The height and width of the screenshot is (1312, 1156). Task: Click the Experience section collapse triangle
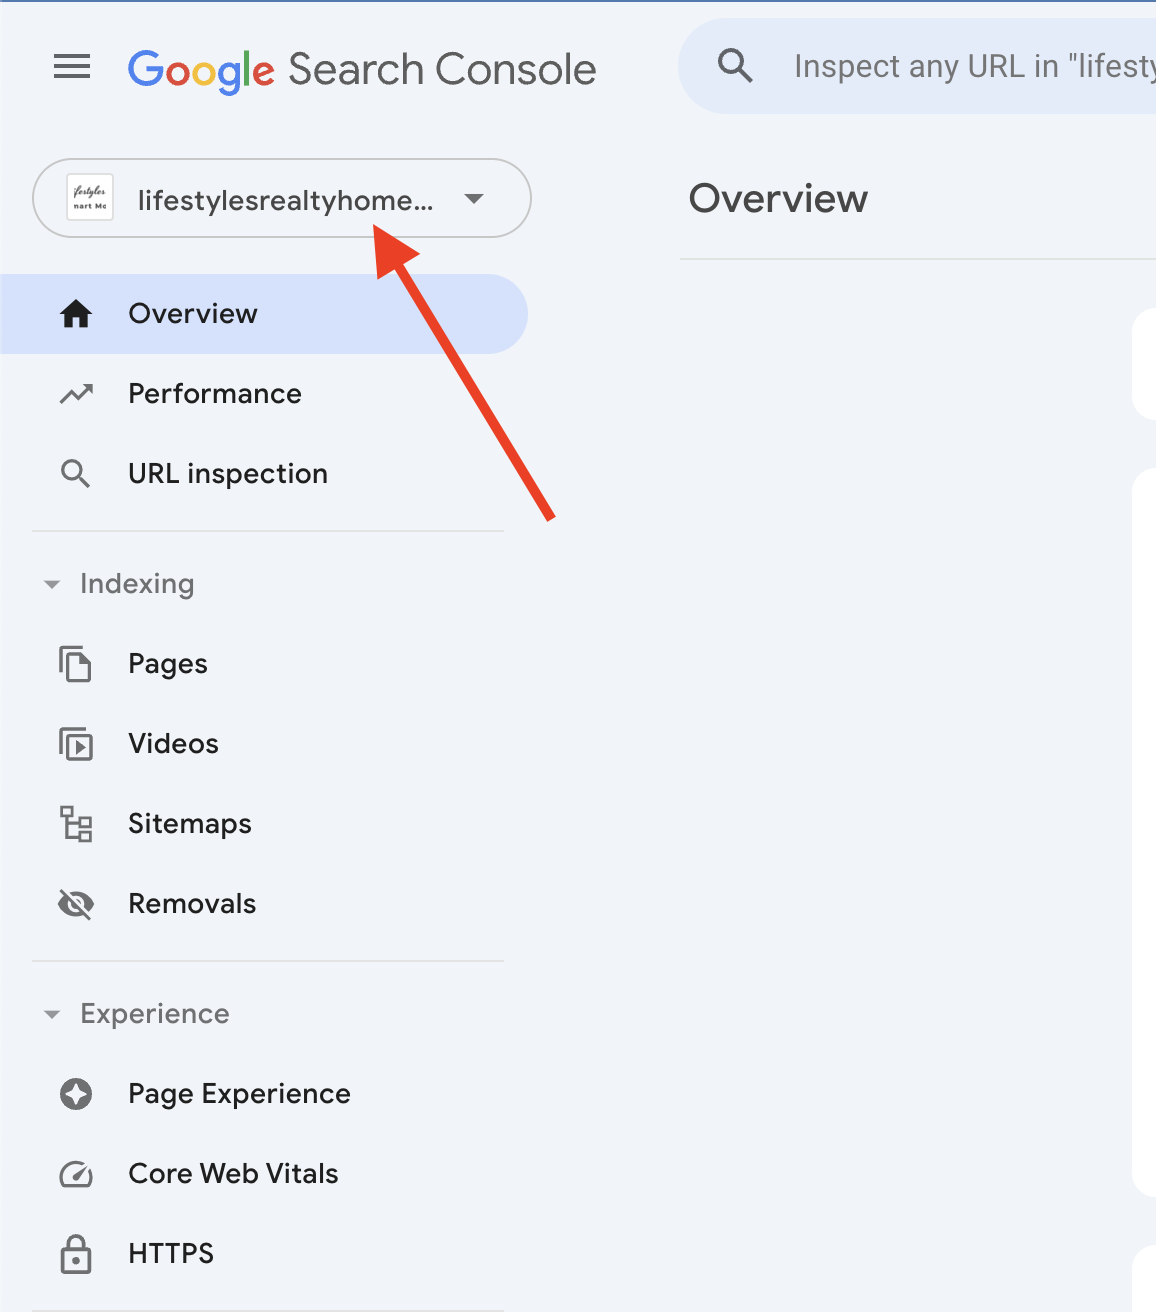(x=52, y=1014)
